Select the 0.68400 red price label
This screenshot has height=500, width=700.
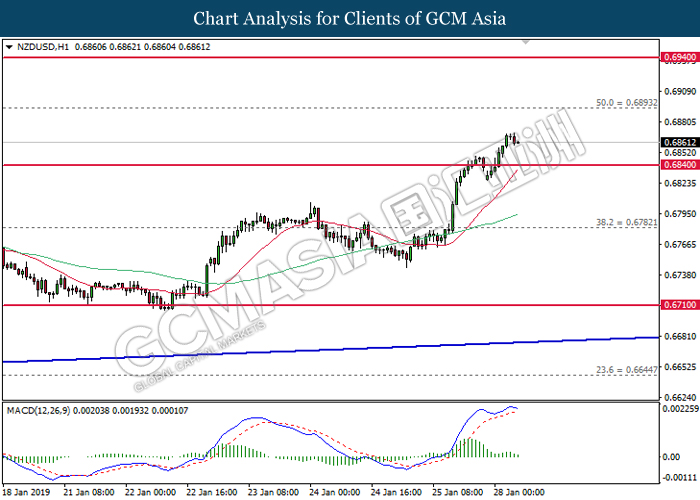[680, 165]
